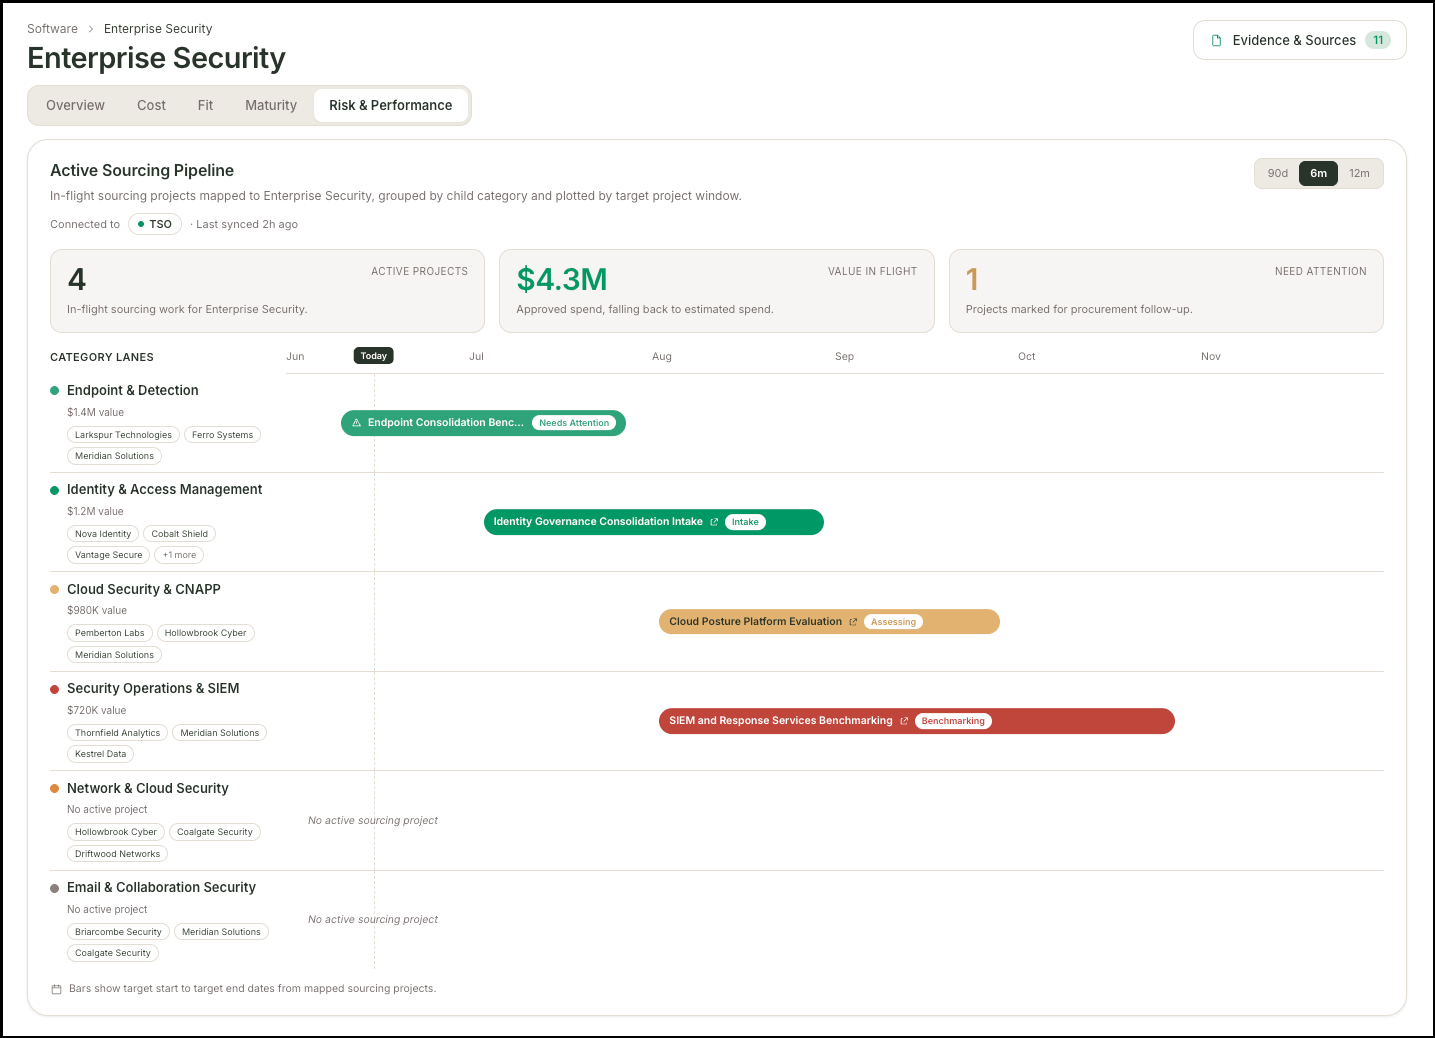Select the Email & Collaboration Security lane title
Screen dimensions: 1435x1038
[x=161, y=888]
